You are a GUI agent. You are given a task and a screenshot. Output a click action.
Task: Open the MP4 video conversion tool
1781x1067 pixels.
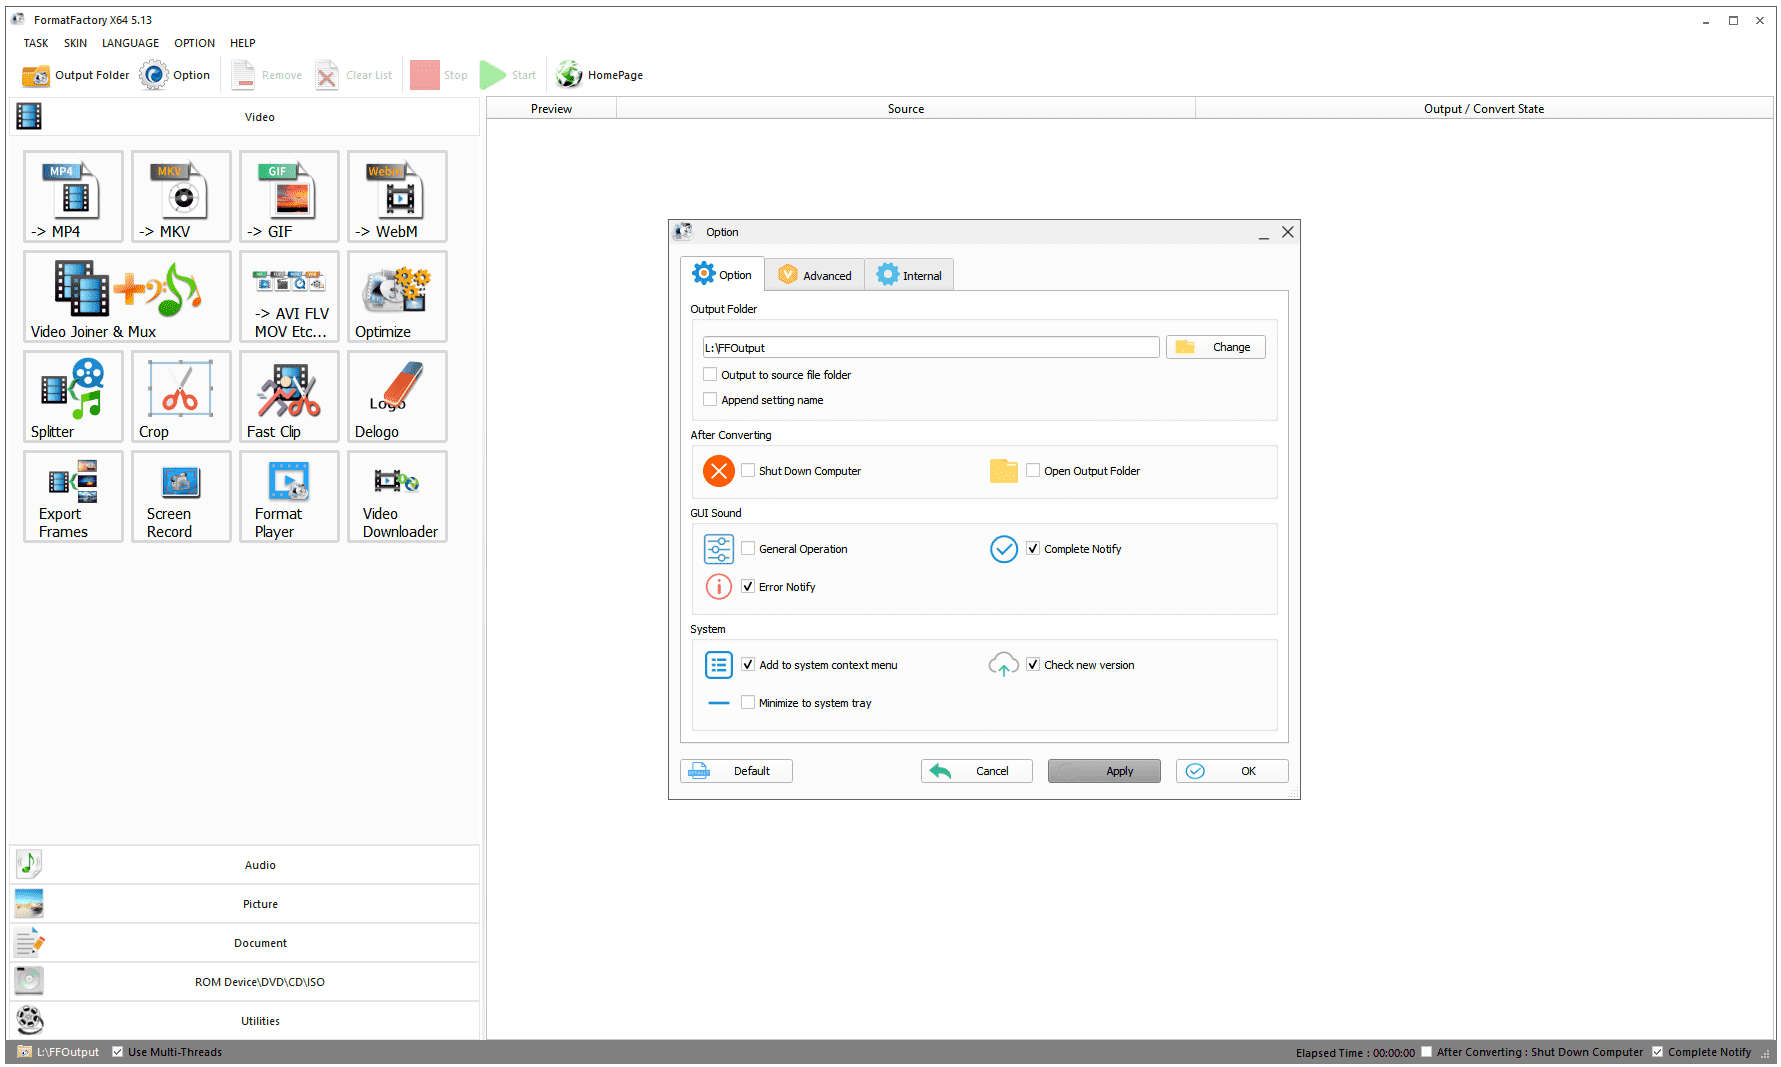73,196
